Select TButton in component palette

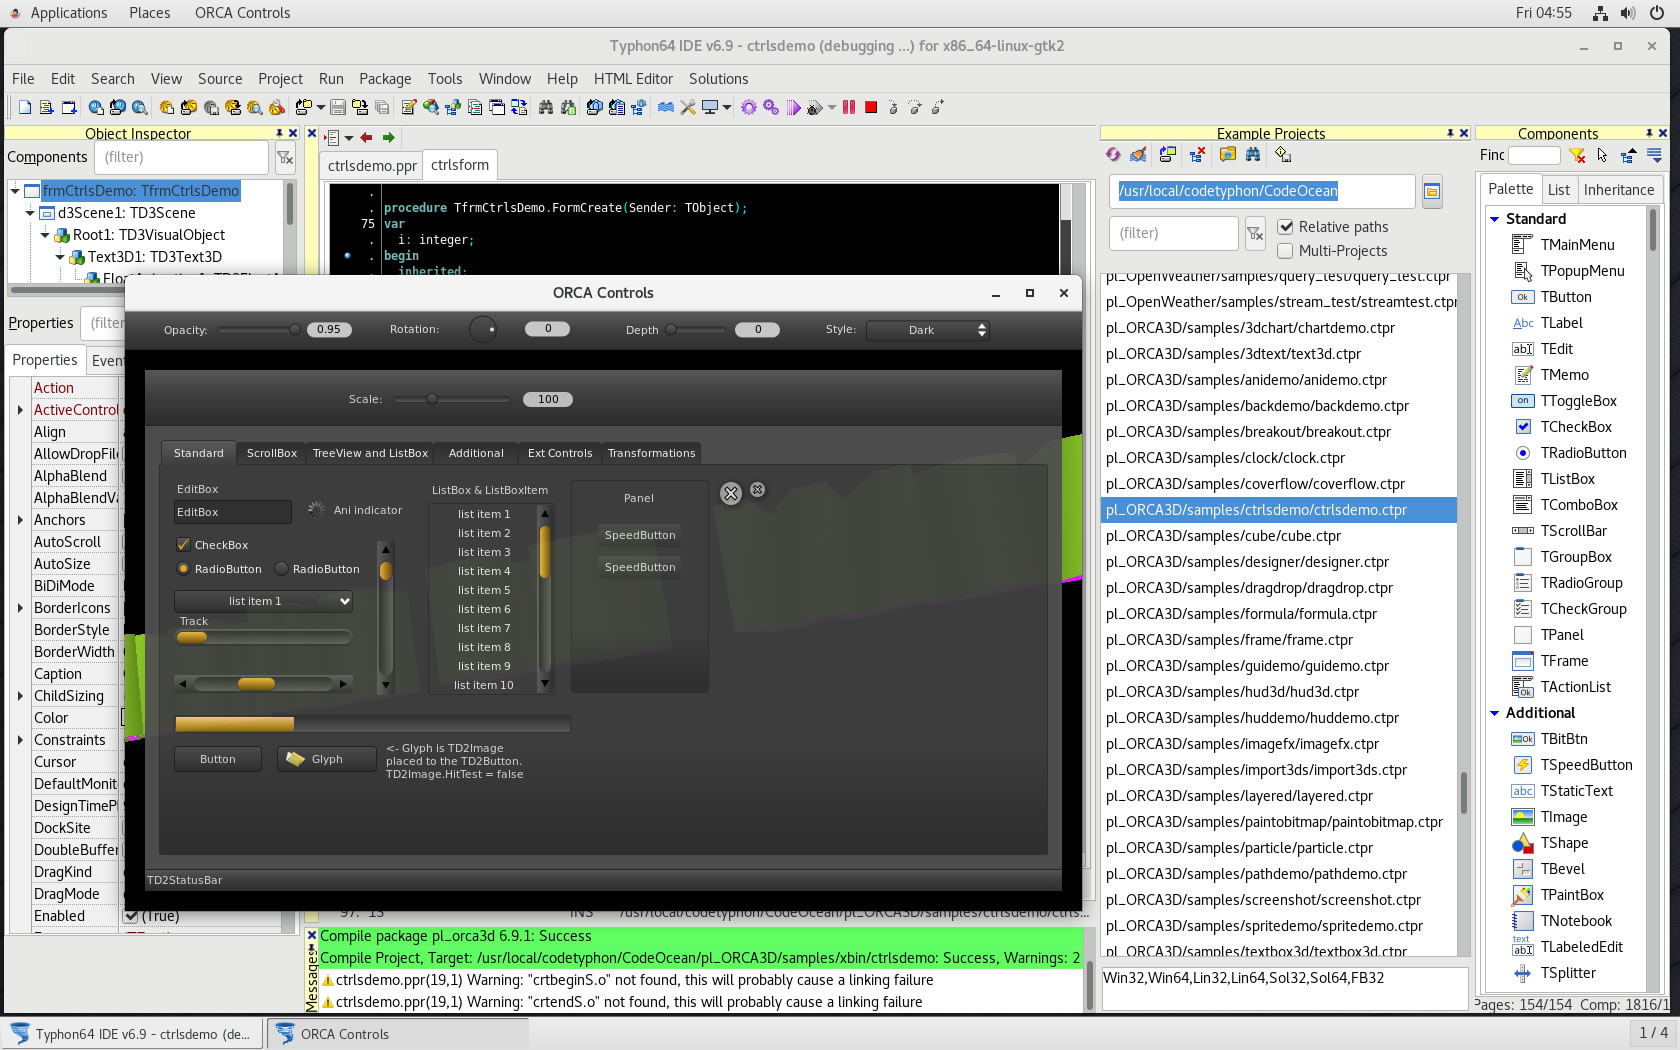pos(1566,297)
